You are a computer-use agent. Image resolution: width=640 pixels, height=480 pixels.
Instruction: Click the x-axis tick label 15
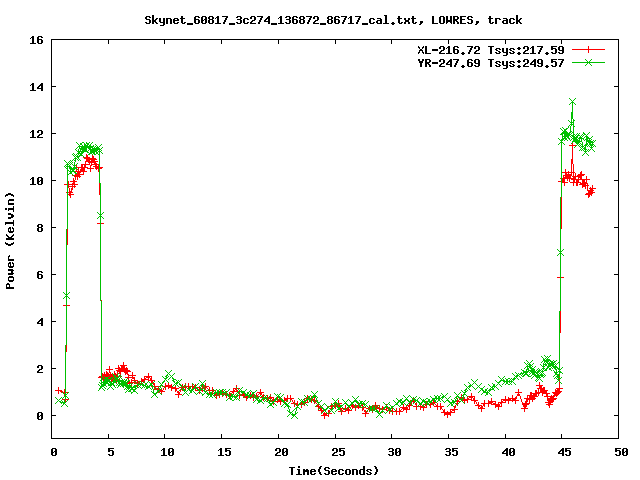click(224, 452)
